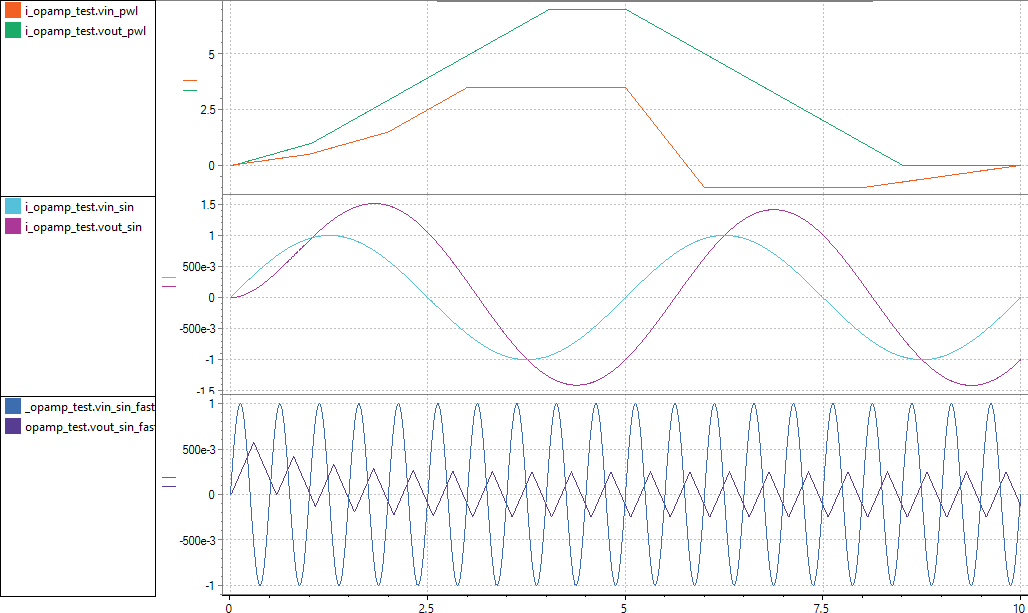1028x613 pixels.
Task: Click the orange vin_pwl color swatch
Action: click(x=12, y=11)
